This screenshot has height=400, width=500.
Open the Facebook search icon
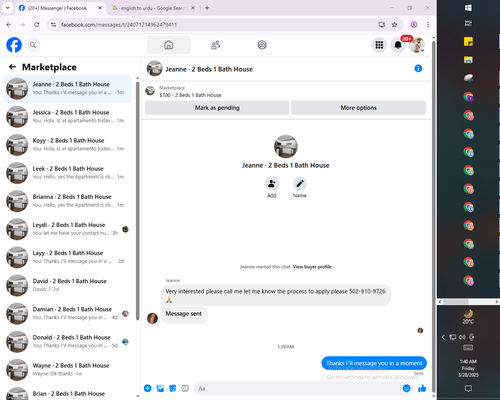33,45
